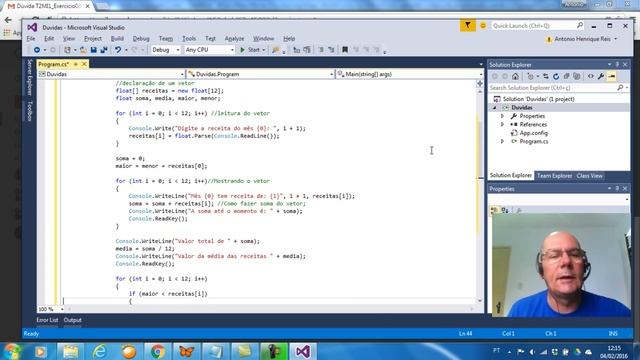Save the file with the floppy disk icon
This screenshot has width=640, height=360.
click(93, 50)
